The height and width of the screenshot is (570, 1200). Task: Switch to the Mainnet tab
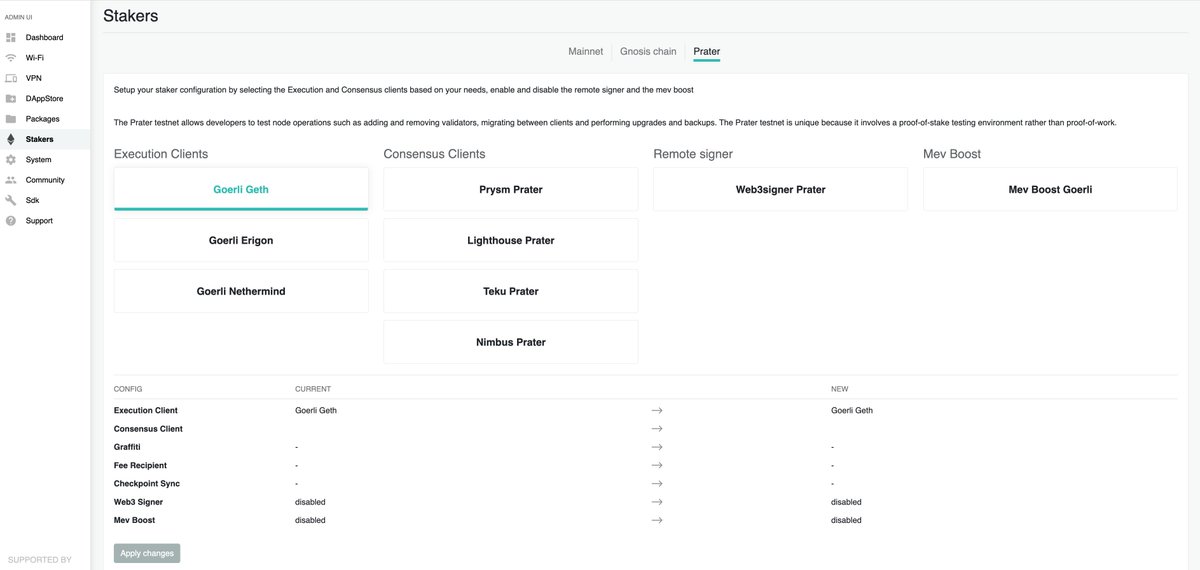pos(585,51)
